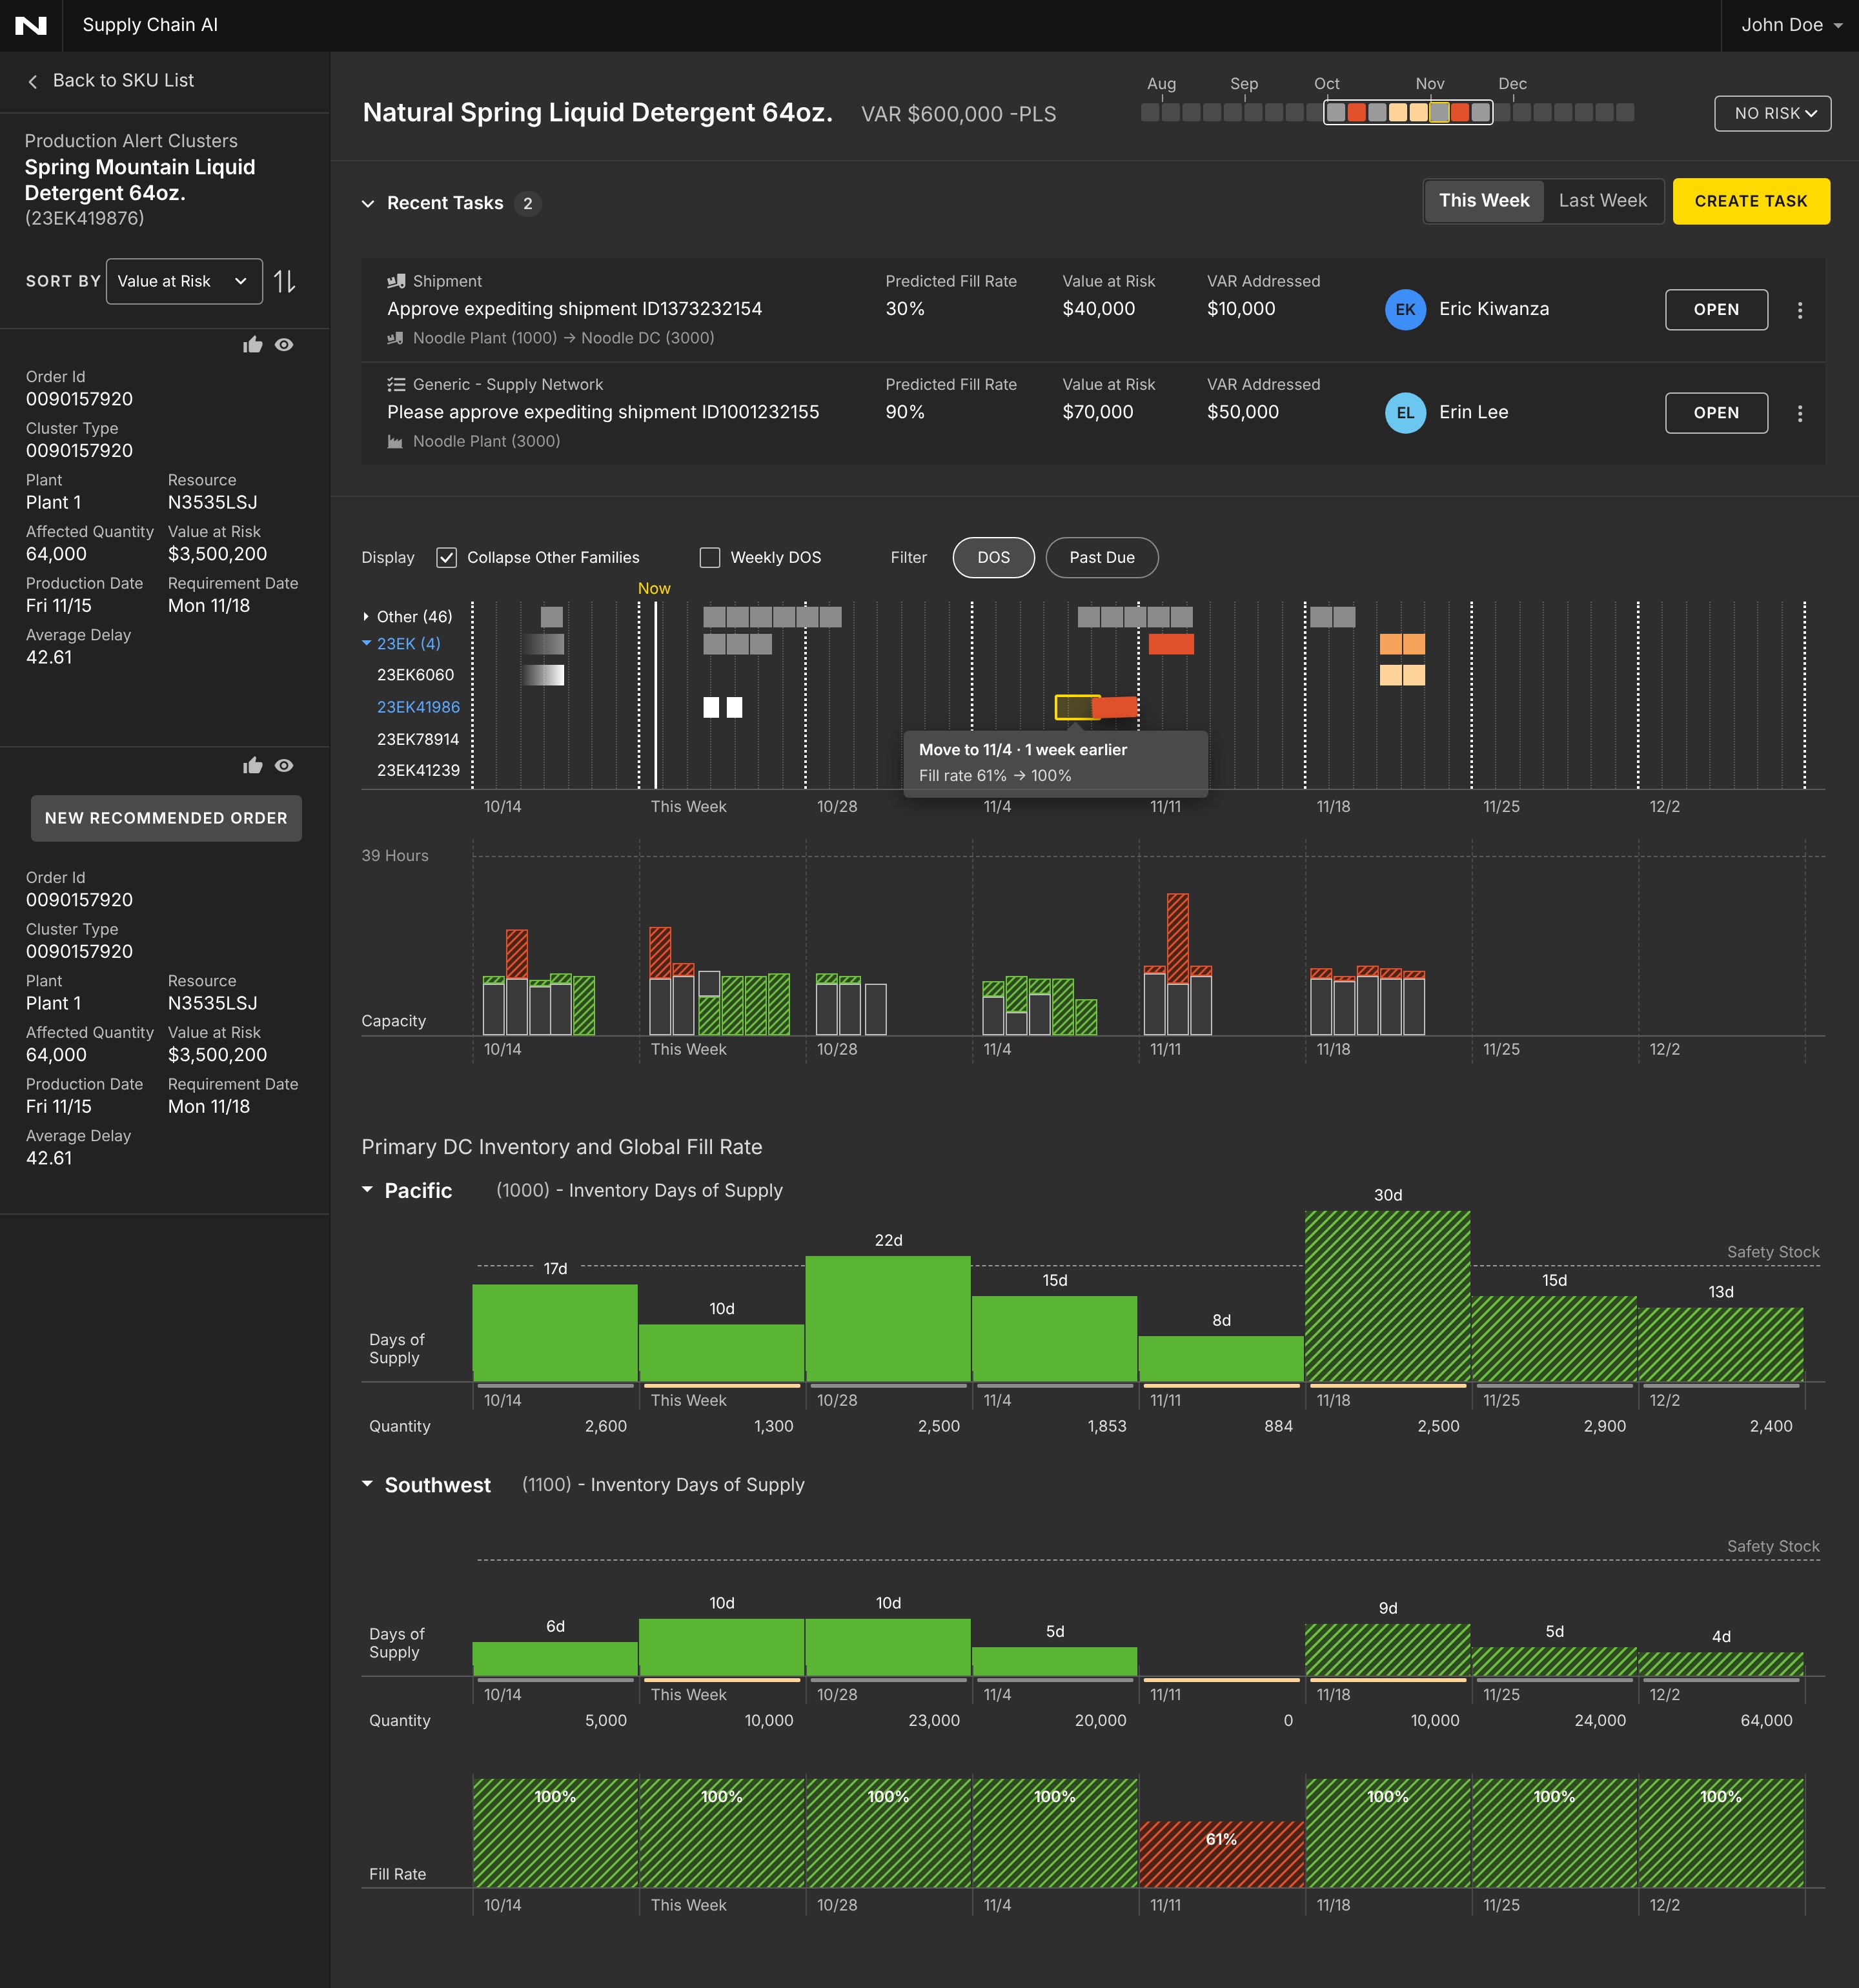Click the Shipment truck icon in first task
The width and height of the screenshot is (1859, 1988).
coord(396,281)
